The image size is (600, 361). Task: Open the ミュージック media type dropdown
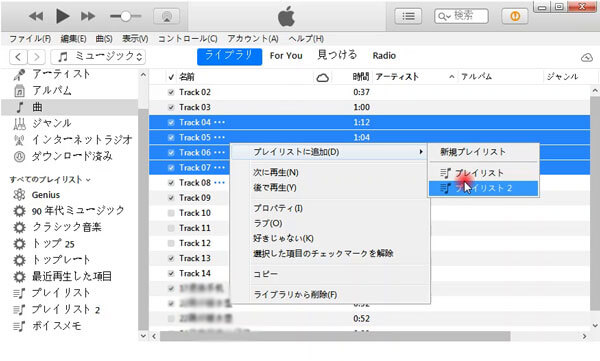(x=98, y=57)
